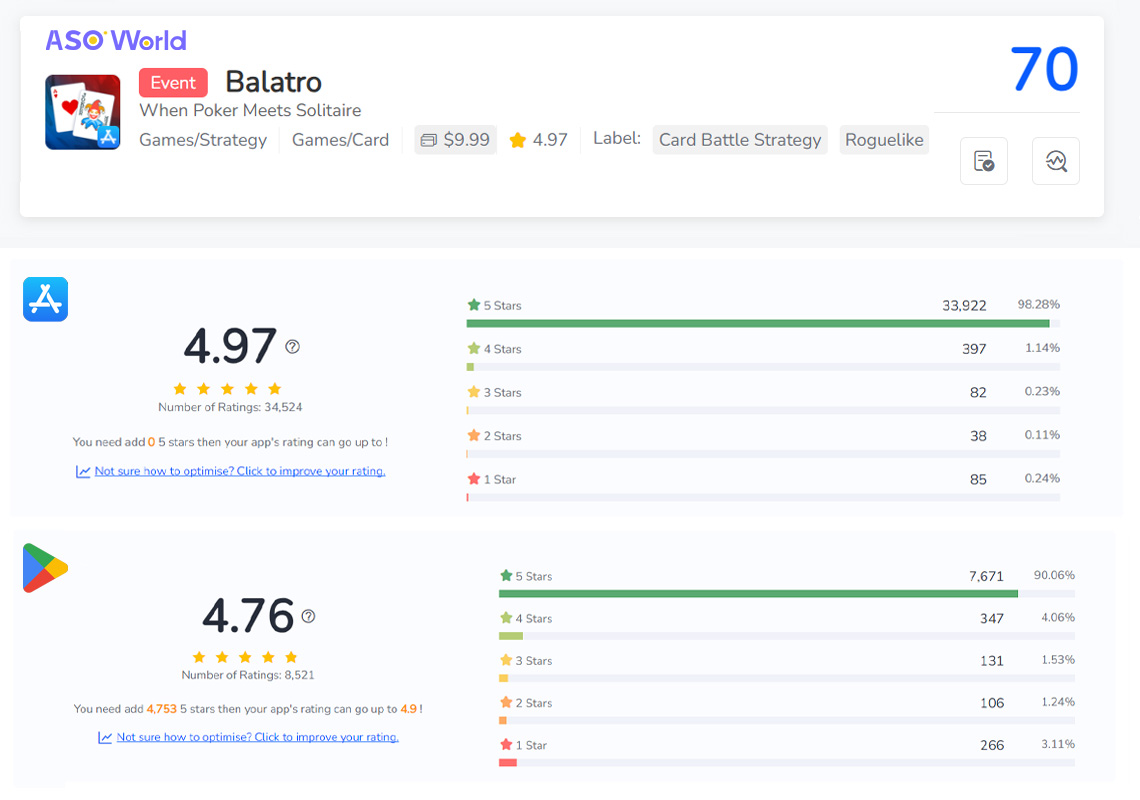
Task: Click the Google Play 3 Stars icon
Action: coord(506,660)
